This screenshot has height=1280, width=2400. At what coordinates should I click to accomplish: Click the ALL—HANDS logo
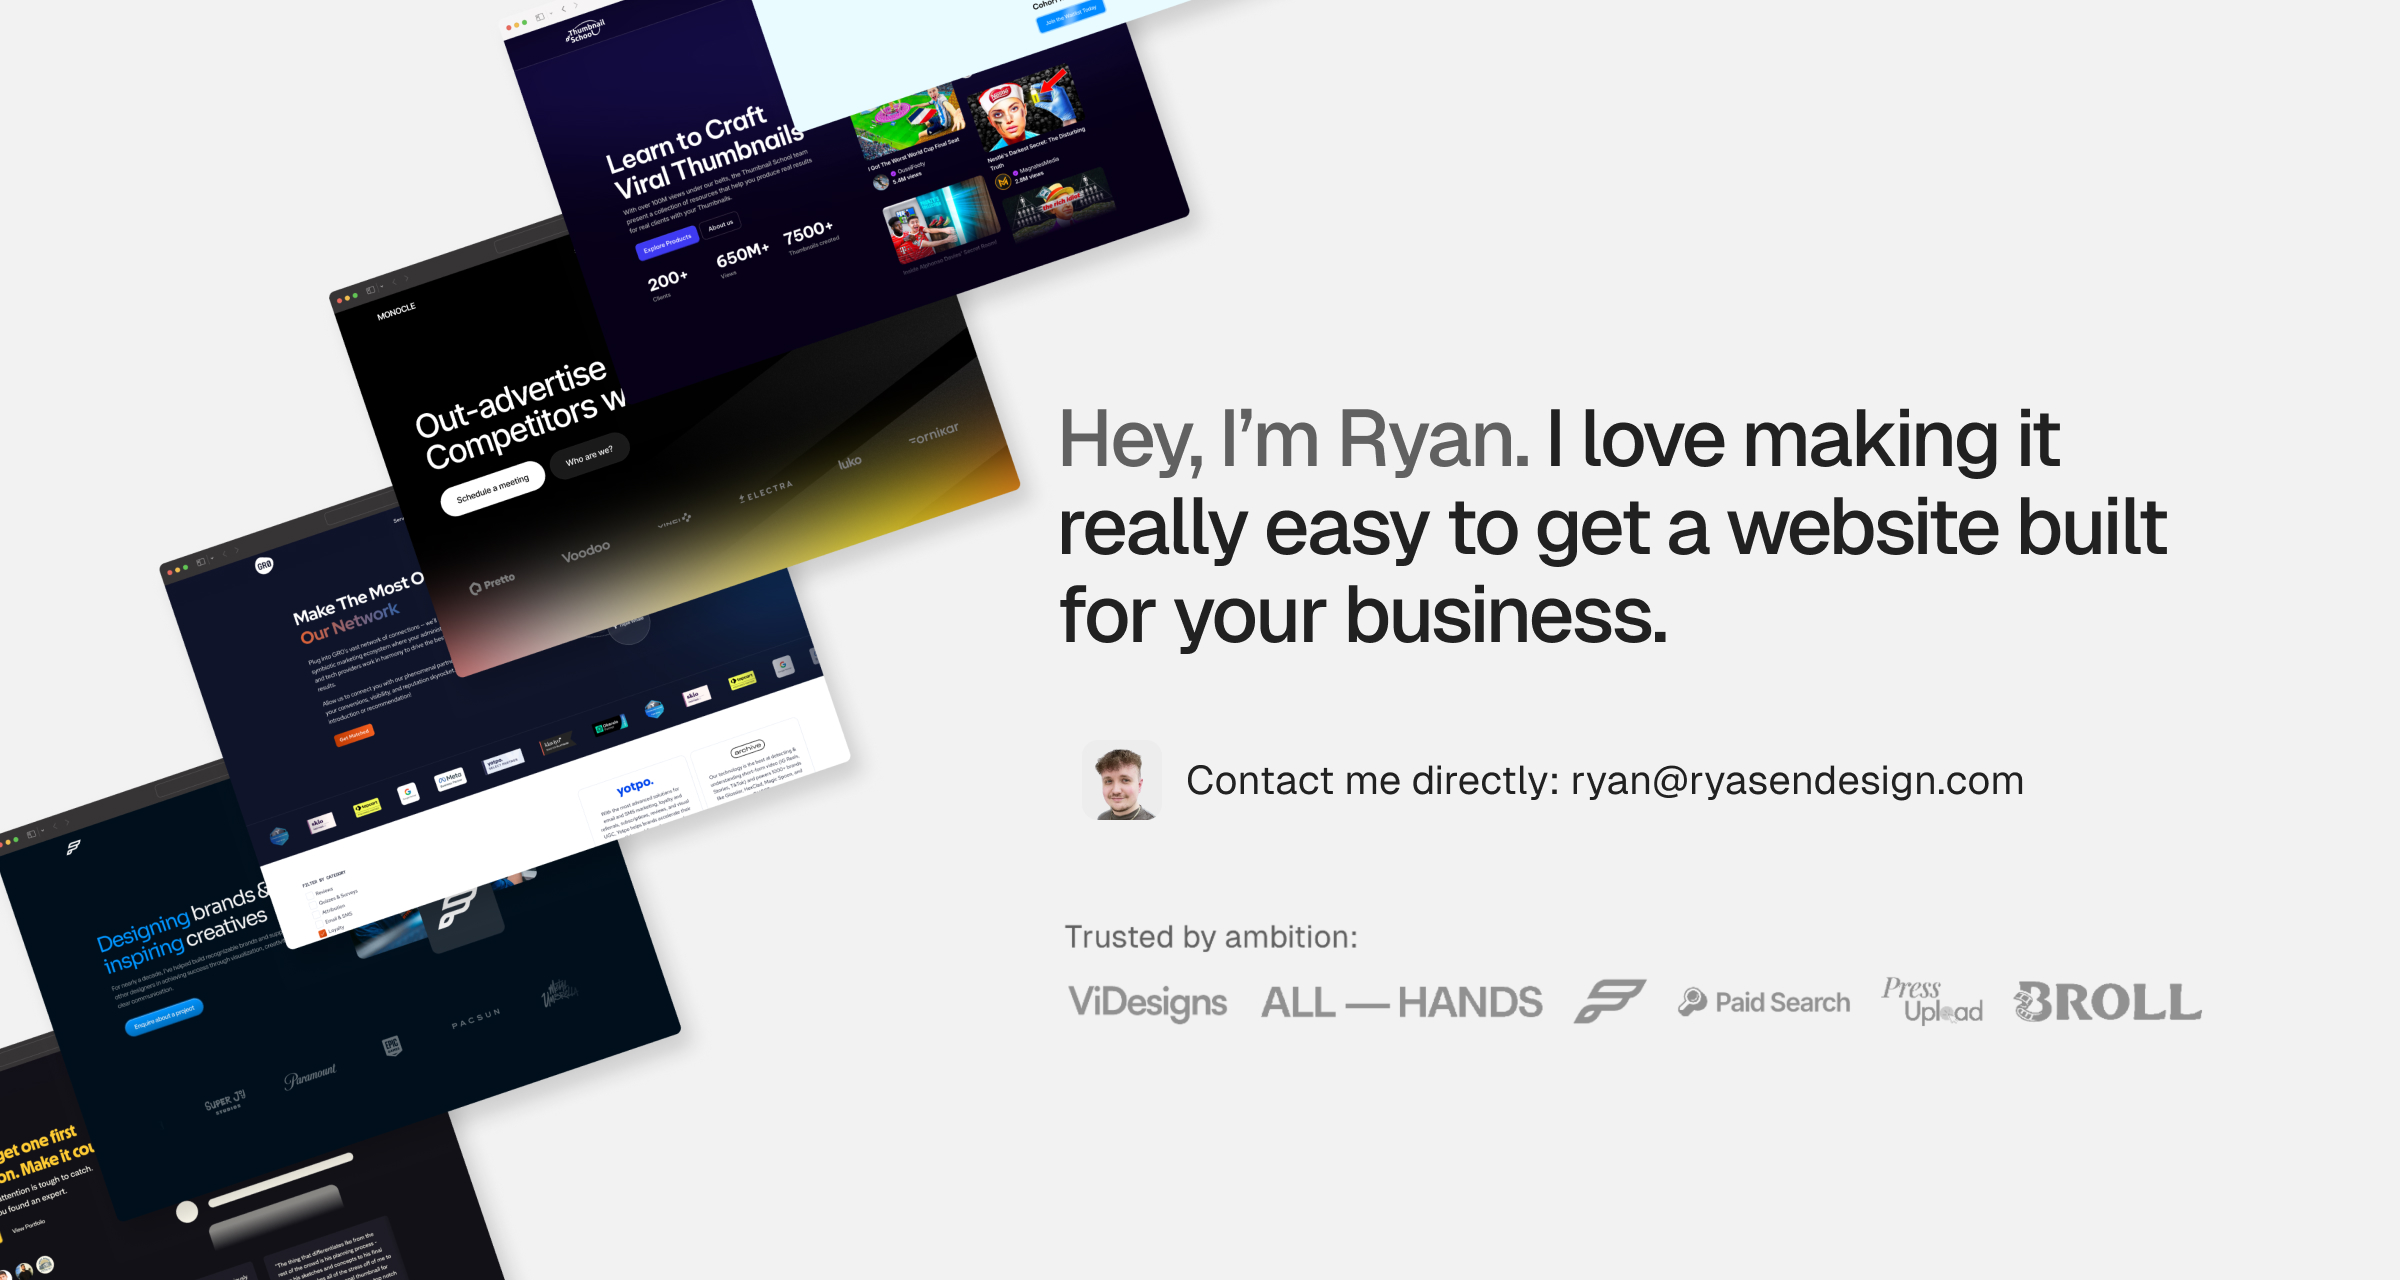(x=1402, y=1002)
